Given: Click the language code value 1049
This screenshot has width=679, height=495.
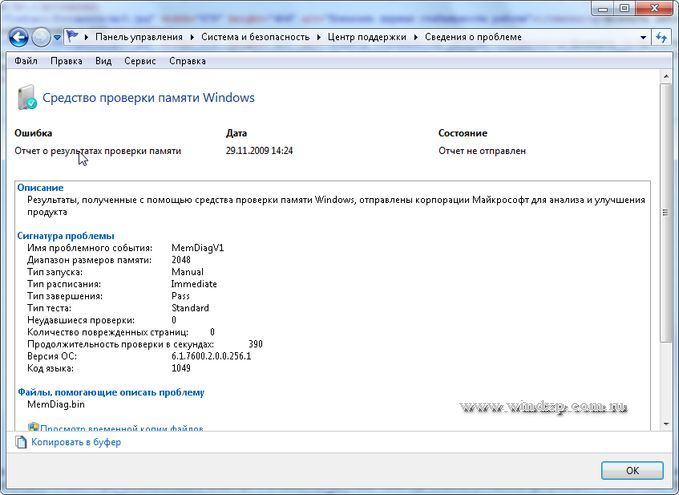Looking at the screenshot, I should tap(181, 368).
